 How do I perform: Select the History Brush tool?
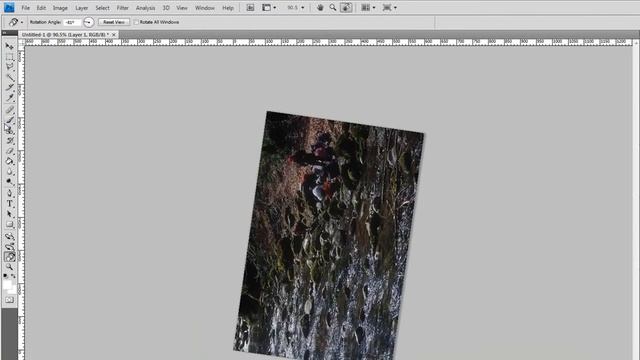pos(9,141)
